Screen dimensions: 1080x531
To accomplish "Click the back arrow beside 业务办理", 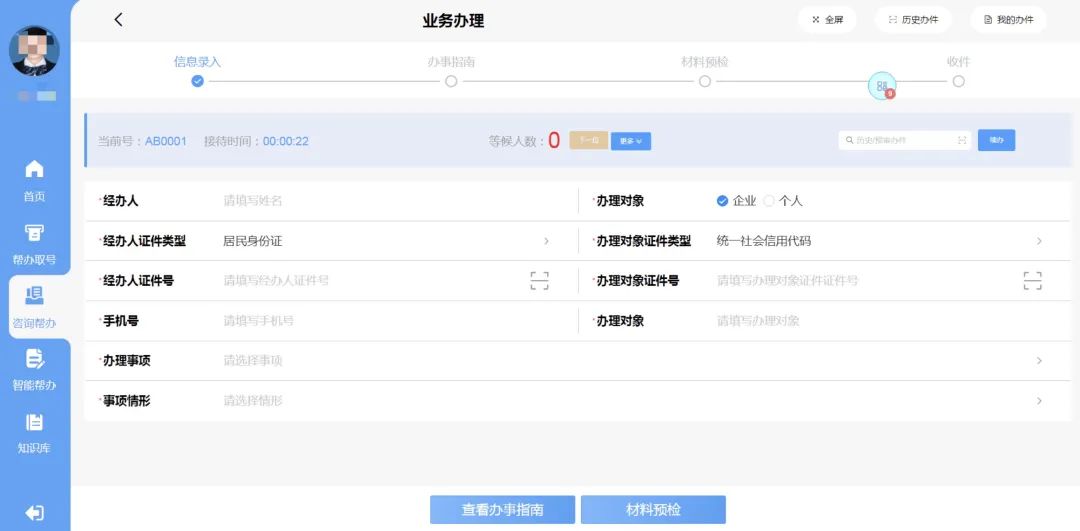I will [x=118, y=20].
